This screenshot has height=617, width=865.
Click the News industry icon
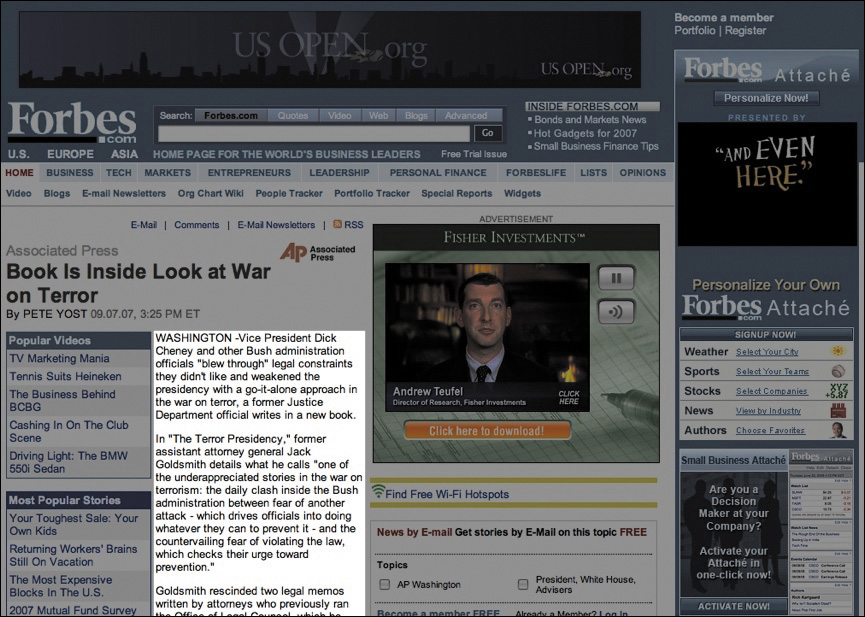pyautogui.click(x=838, y=411)
